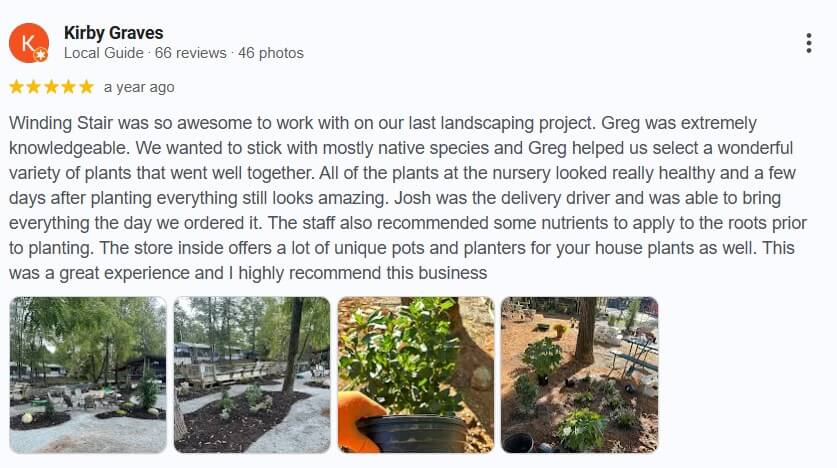The width and height of the screenshot is (837, 468).
Task: Click the first yellow rating star
Action: 16,87
